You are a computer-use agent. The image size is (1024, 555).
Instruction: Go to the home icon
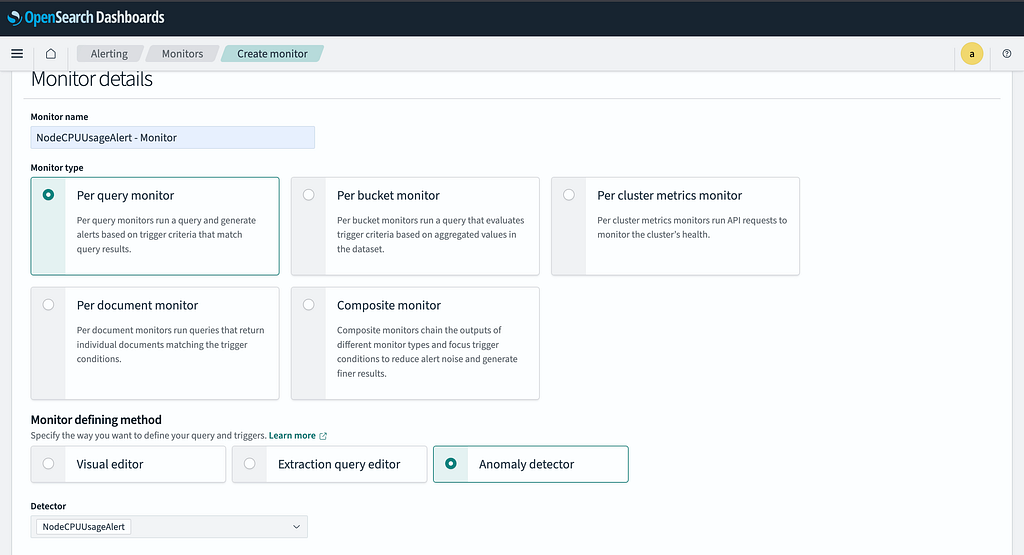pyautogui.click(x=50, y=54)
